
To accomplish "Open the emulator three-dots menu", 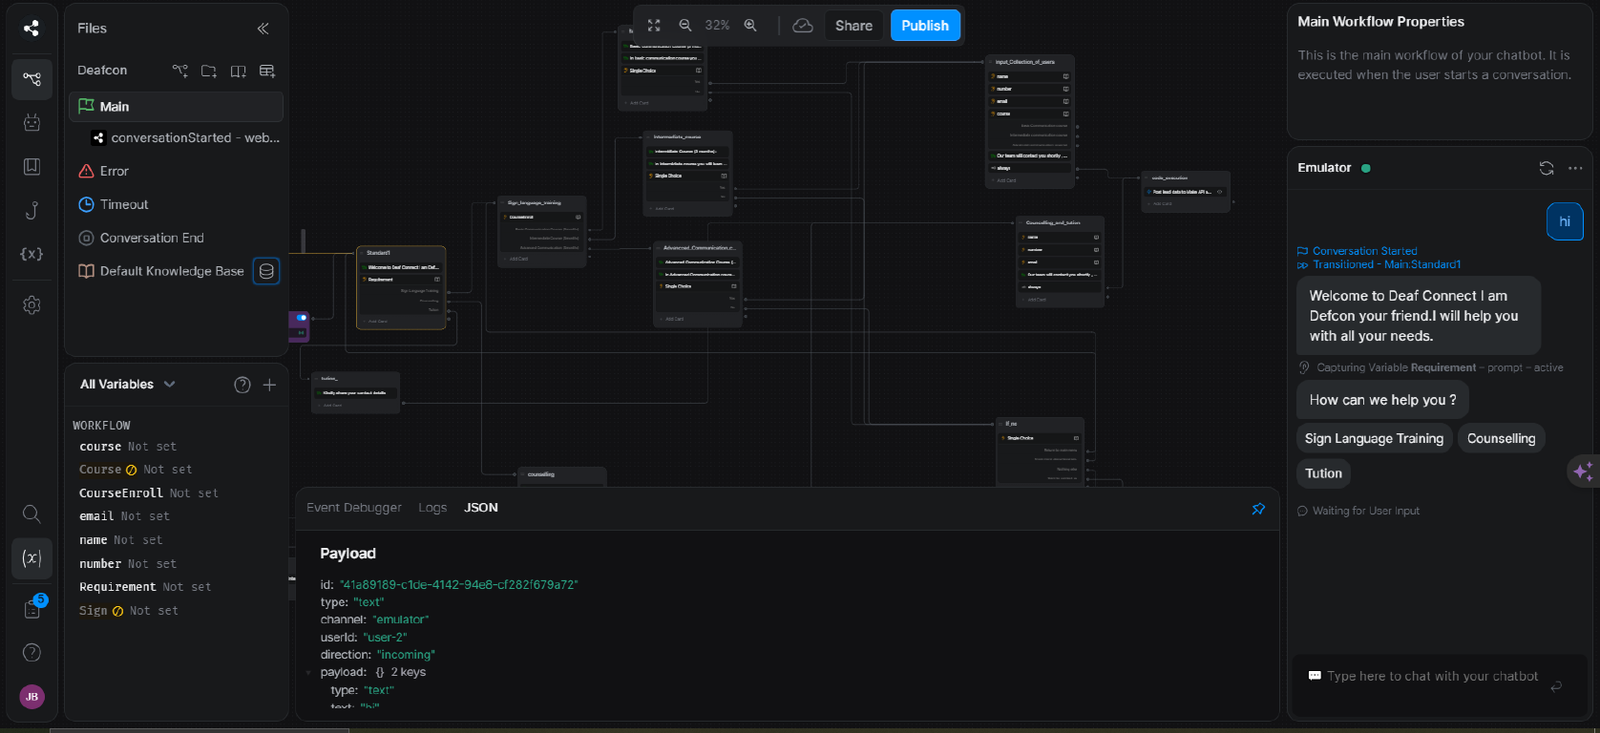I will click(x=1575, y=168).
